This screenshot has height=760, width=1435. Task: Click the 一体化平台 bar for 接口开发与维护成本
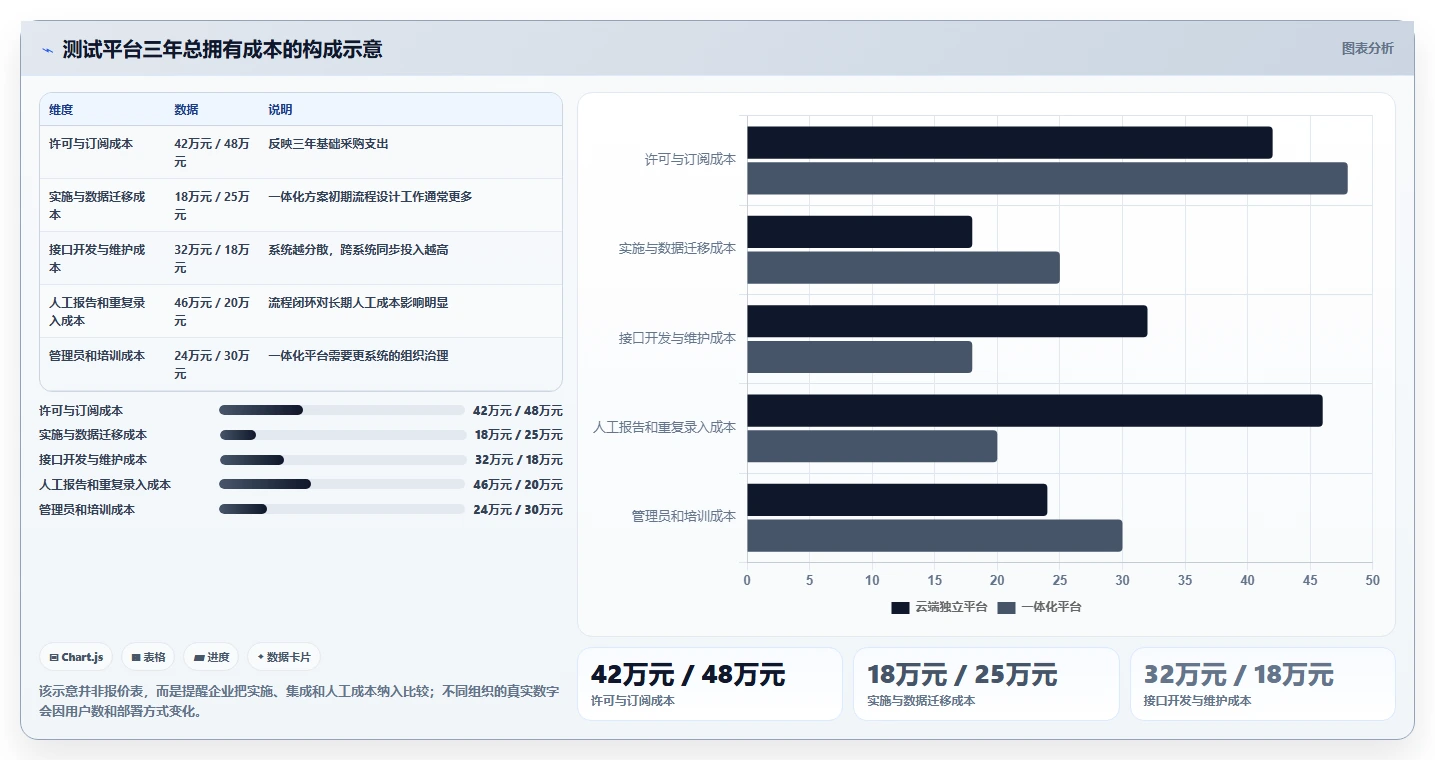[x=859, y=357]
